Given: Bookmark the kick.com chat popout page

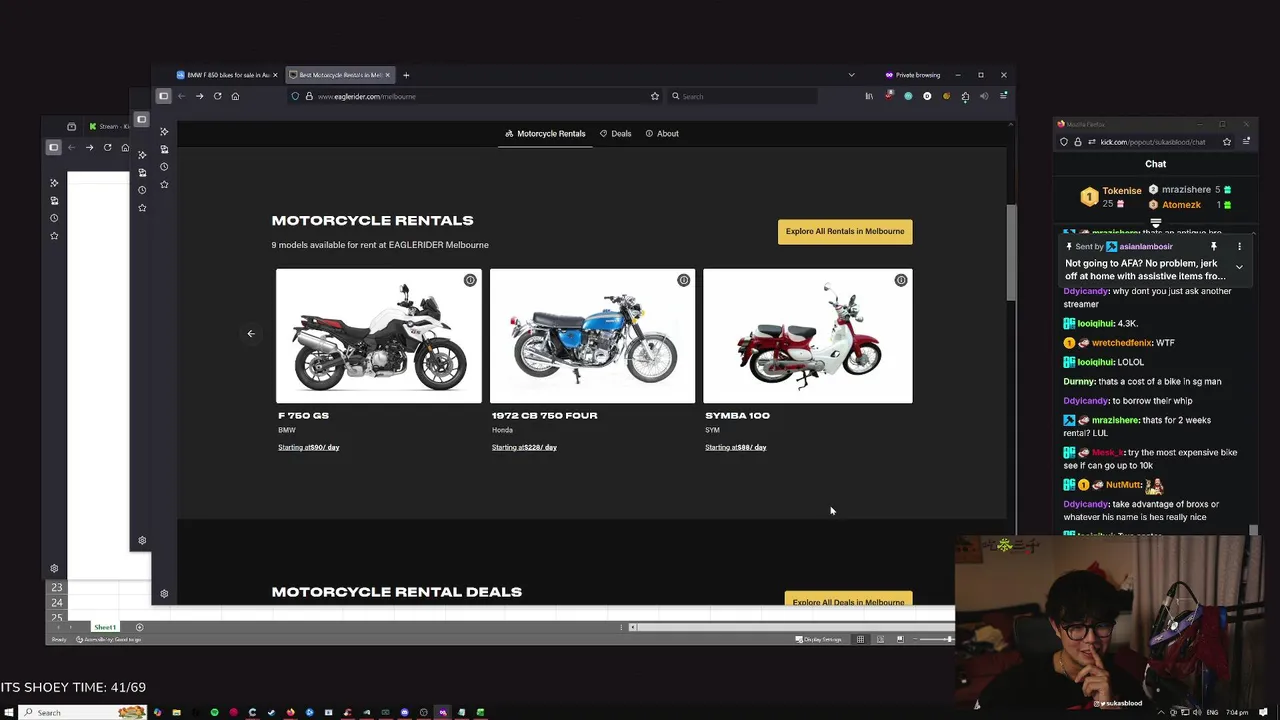Looking at the screenshot, I should [x=1227, y=142].
